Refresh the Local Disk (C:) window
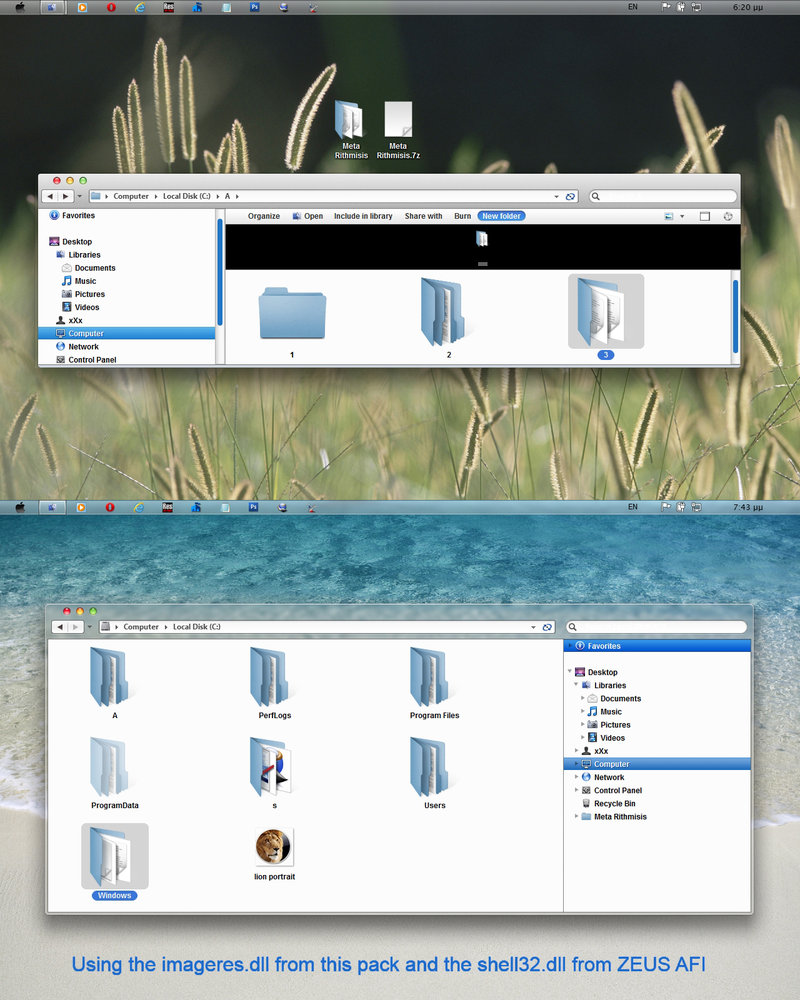Screen dimensions: 800x1000 [547, 627]
